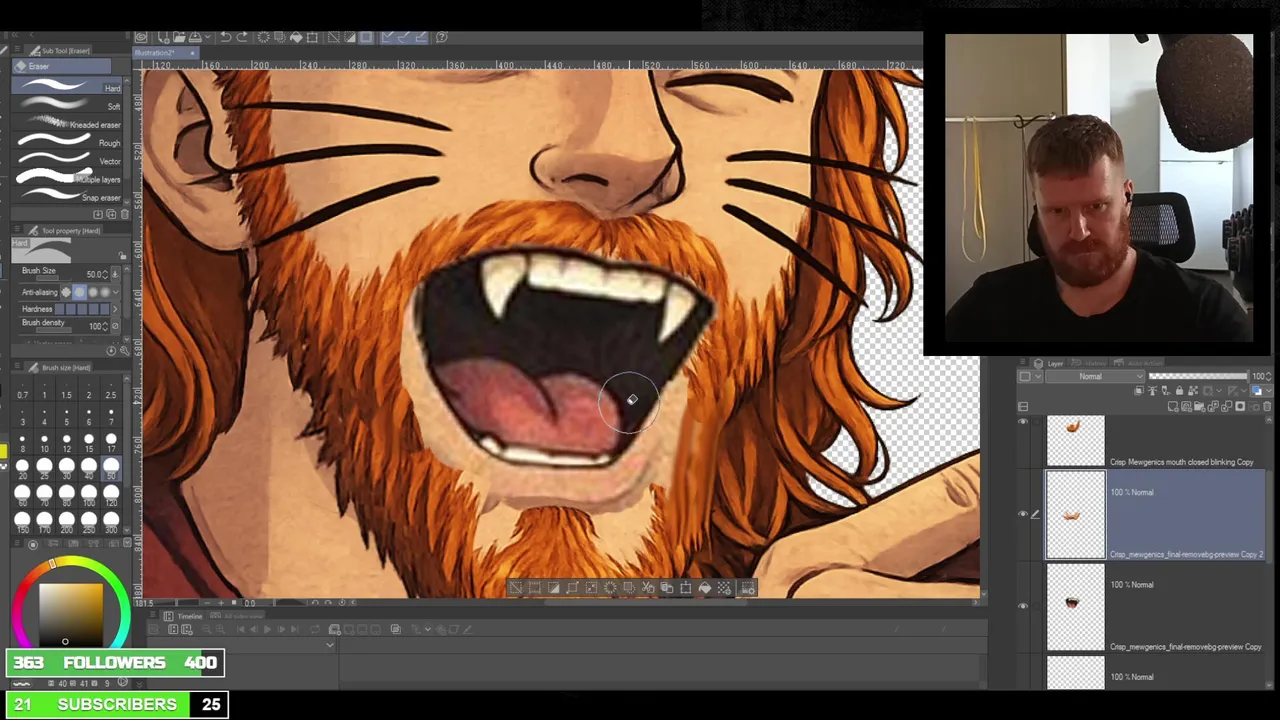
Task: Select the Soft eraser sub tool
Action: tap(66, 104)
